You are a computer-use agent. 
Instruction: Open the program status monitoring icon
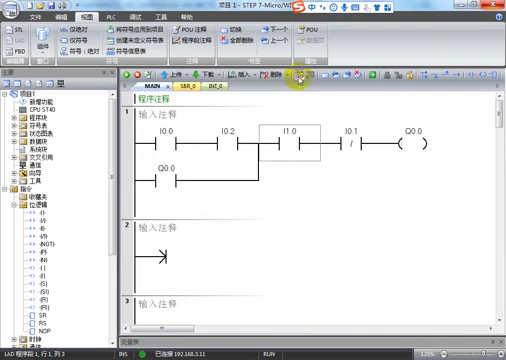click(x=299, y=75)
